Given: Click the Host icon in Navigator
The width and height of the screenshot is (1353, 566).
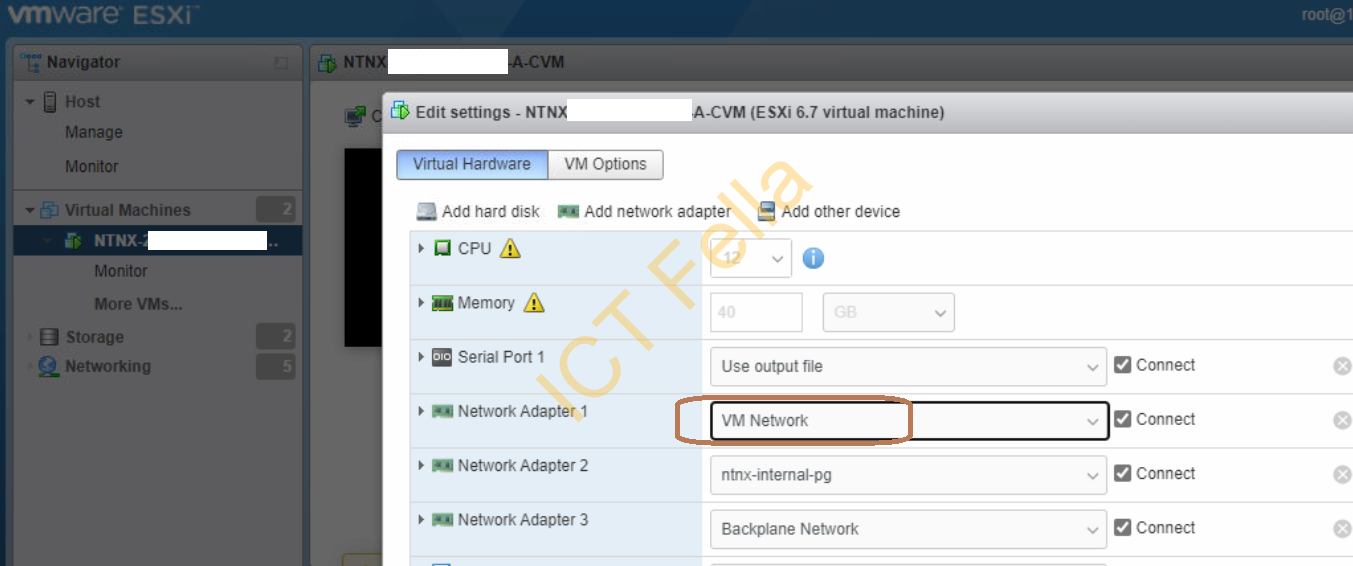Looking at the screenshot, I should click(50, 102).
